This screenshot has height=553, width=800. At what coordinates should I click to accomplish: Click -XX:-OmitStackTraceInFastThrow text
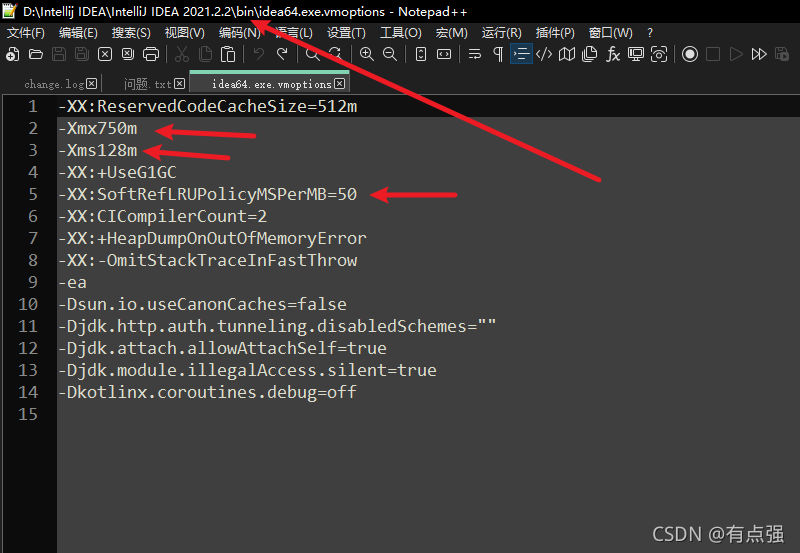click(208, 260)
